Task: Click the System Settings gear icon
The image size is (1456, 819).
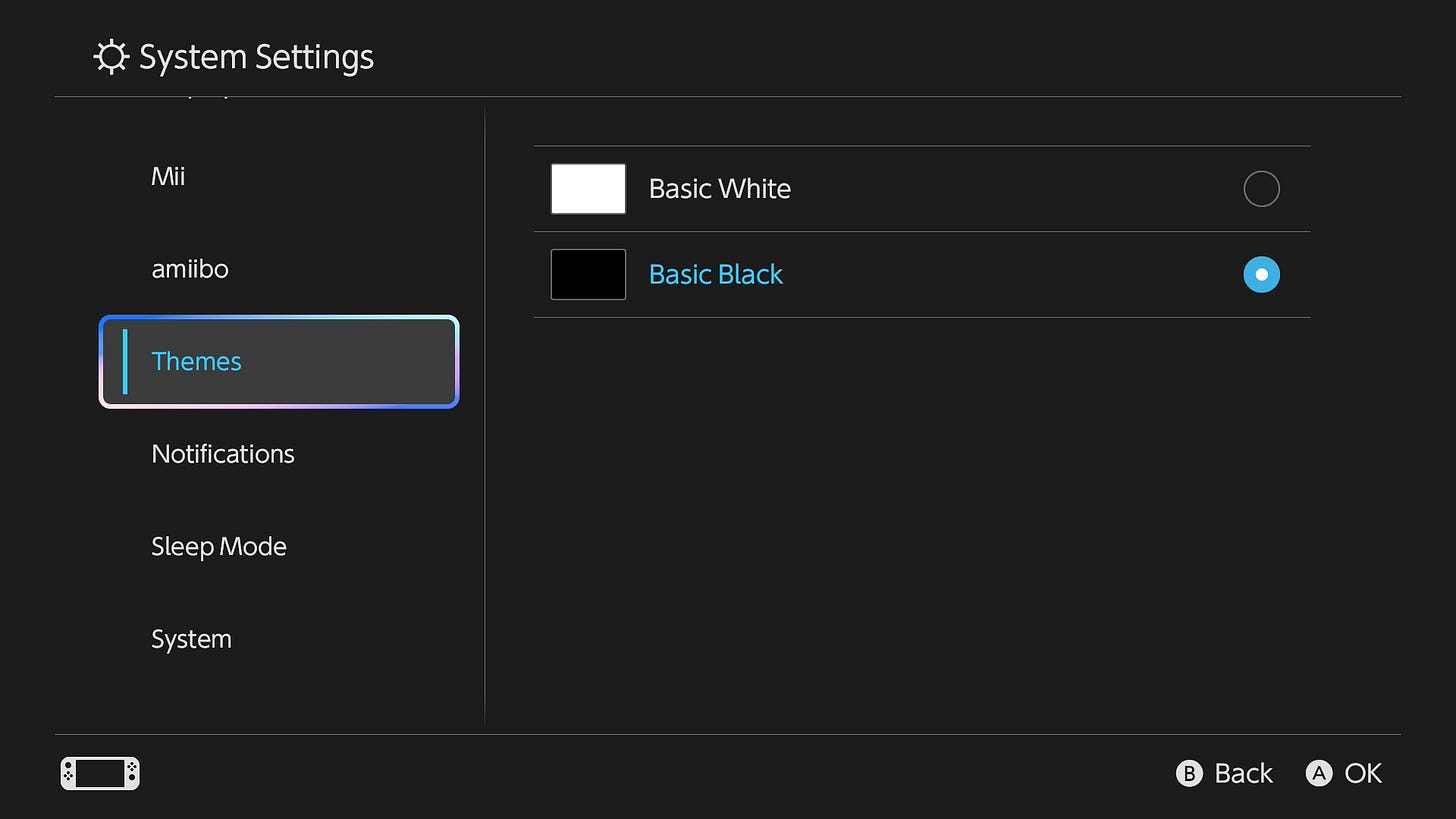Action: pyautogui.click(x=111, y=56)
